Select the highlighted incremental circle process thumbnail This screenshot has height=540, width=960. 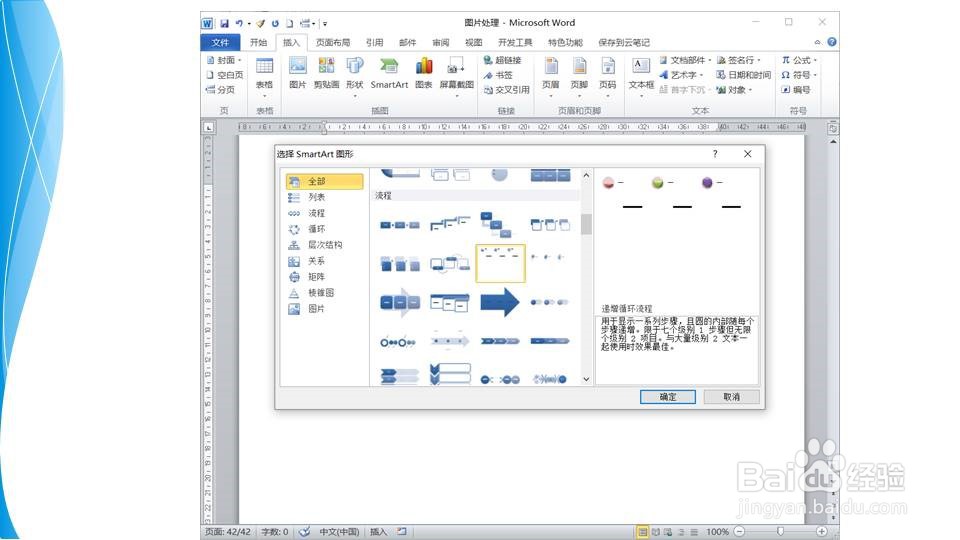pyautogui.click(x=500, y=263)
